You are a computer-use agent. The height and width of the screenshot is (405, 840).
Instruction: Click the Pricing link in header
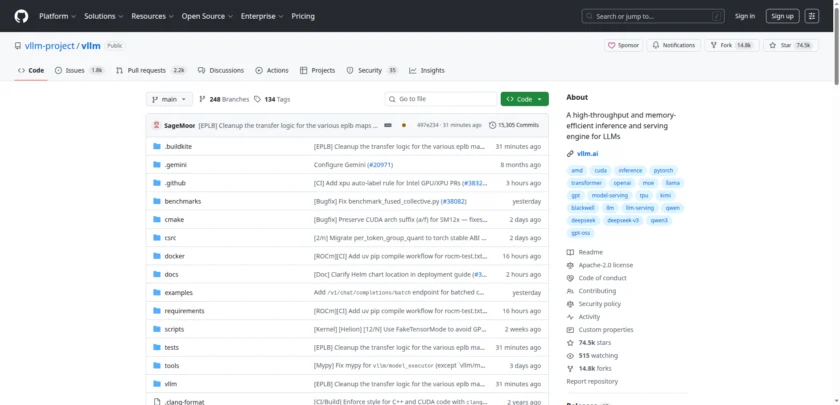coord(303,16)
